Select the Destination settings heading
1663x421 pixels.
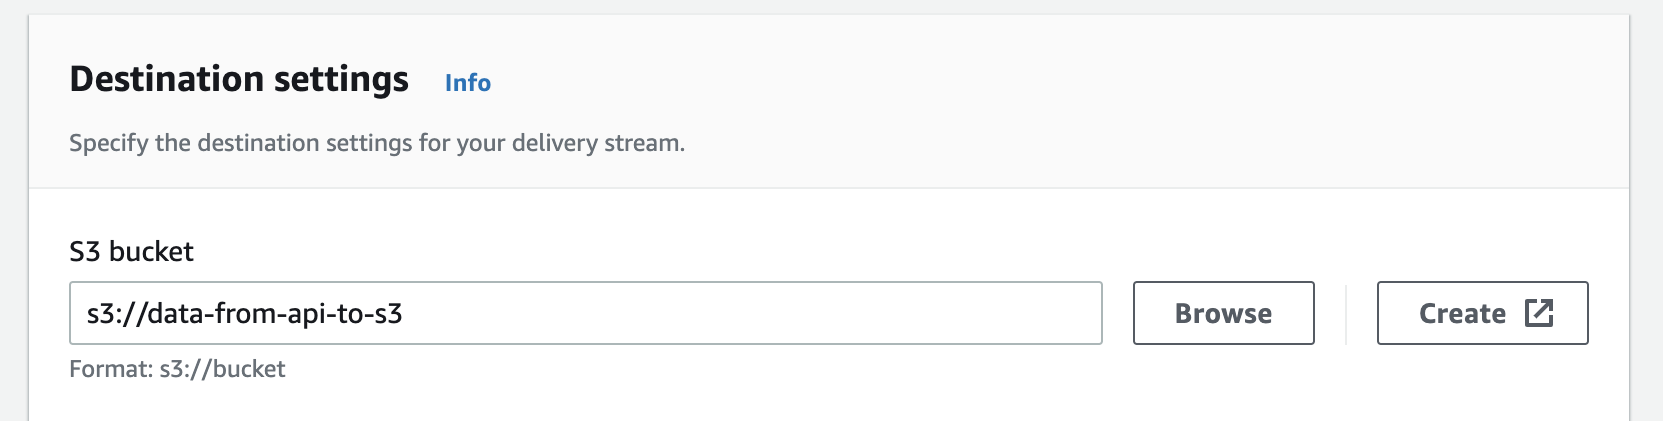point(239,79)
